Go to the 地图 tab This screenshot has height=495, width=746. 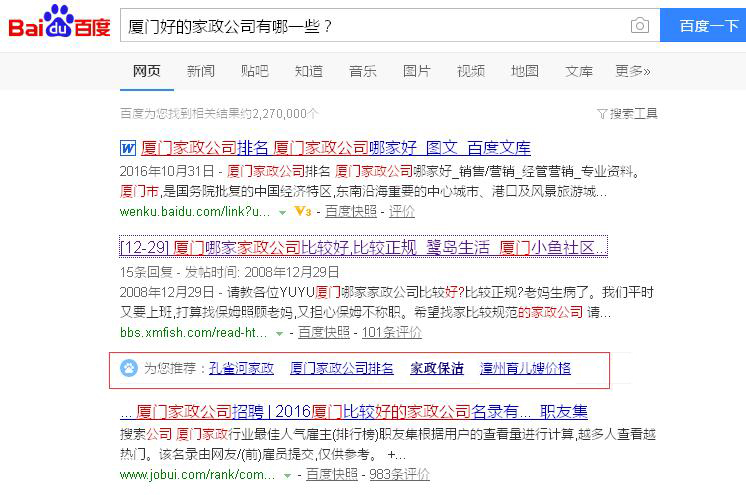pos(524,71)
